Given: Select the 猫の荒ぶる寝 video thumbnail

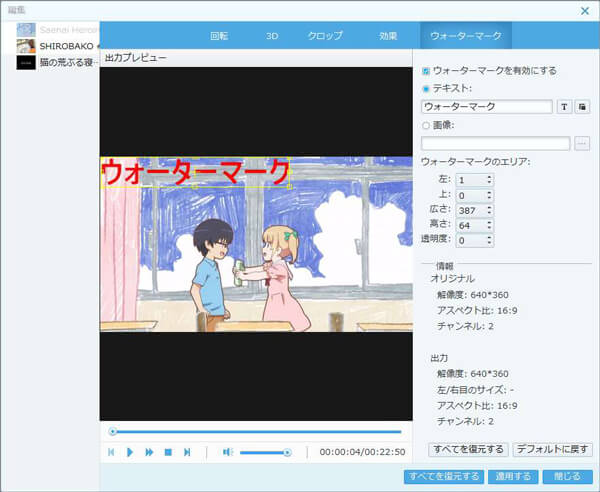Looking at the screenshot, I should coord(26,62).
